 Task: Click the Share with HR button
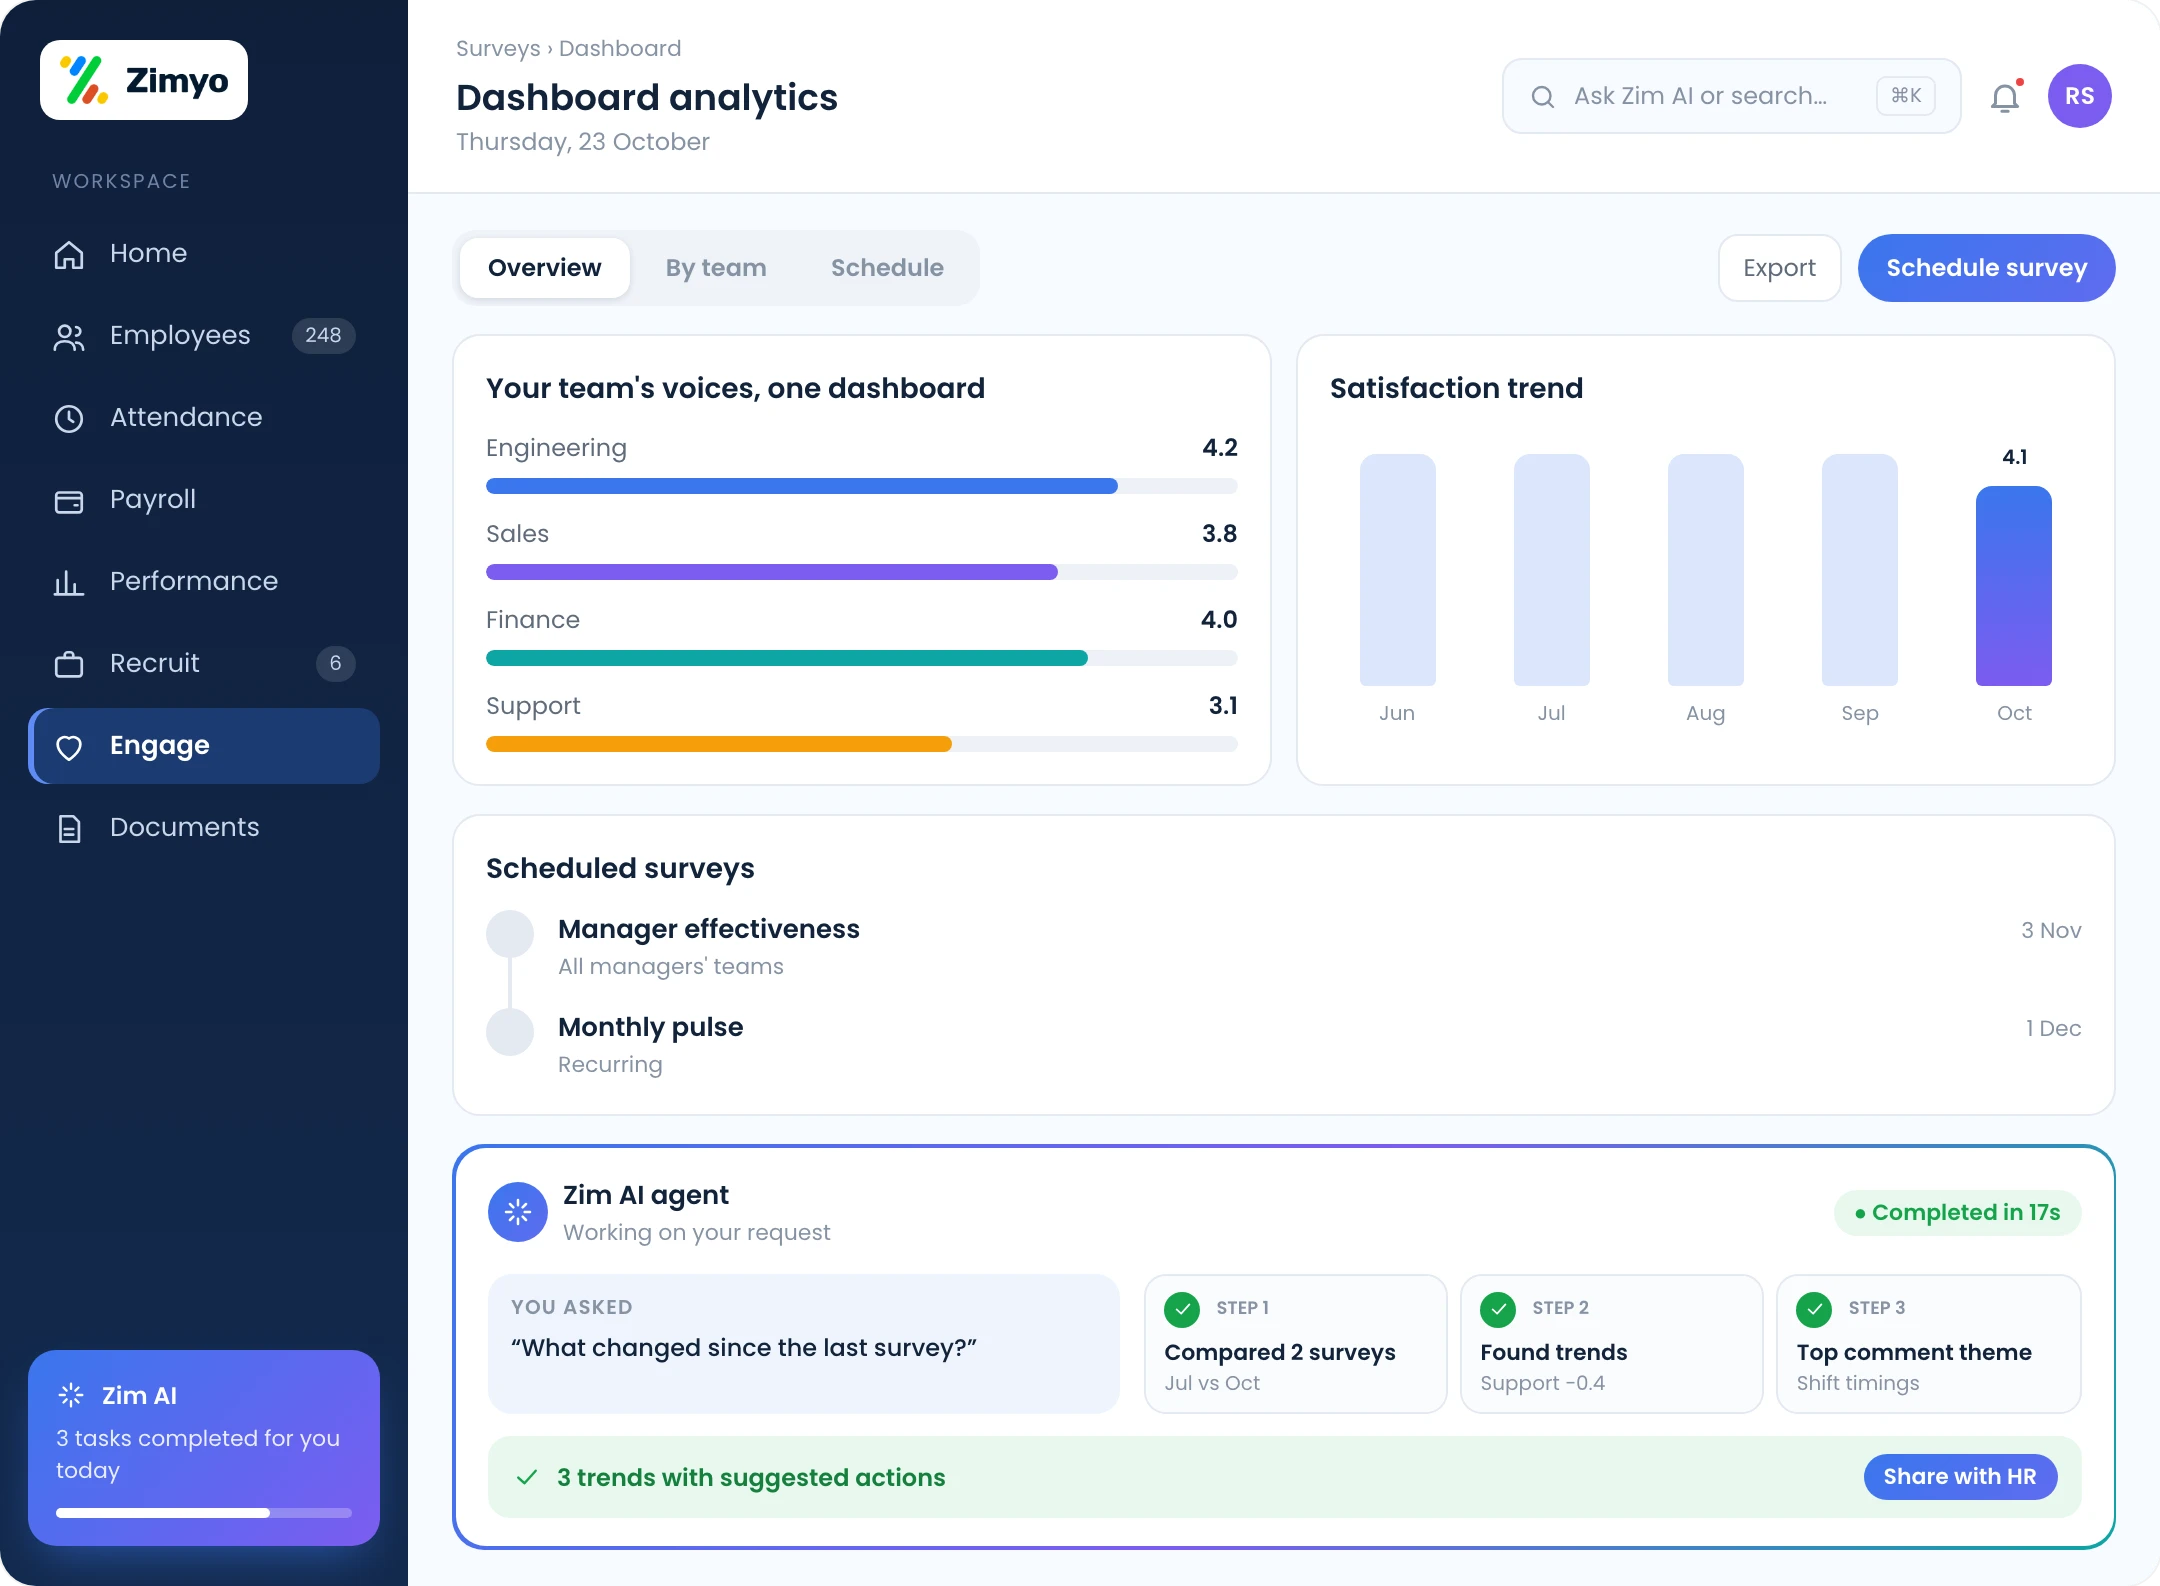tap(1960, 1477)
